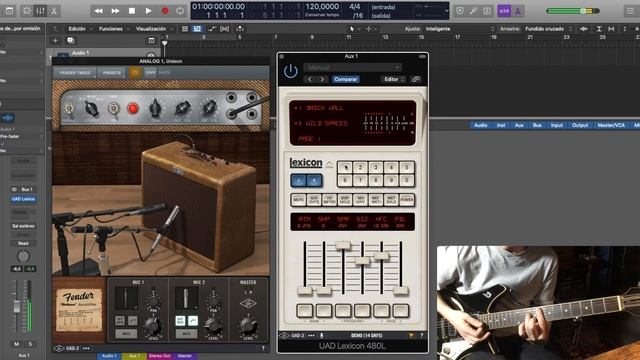Click the link icon in Lexicon header
The image size is (640, 360).
click(416, 79)
